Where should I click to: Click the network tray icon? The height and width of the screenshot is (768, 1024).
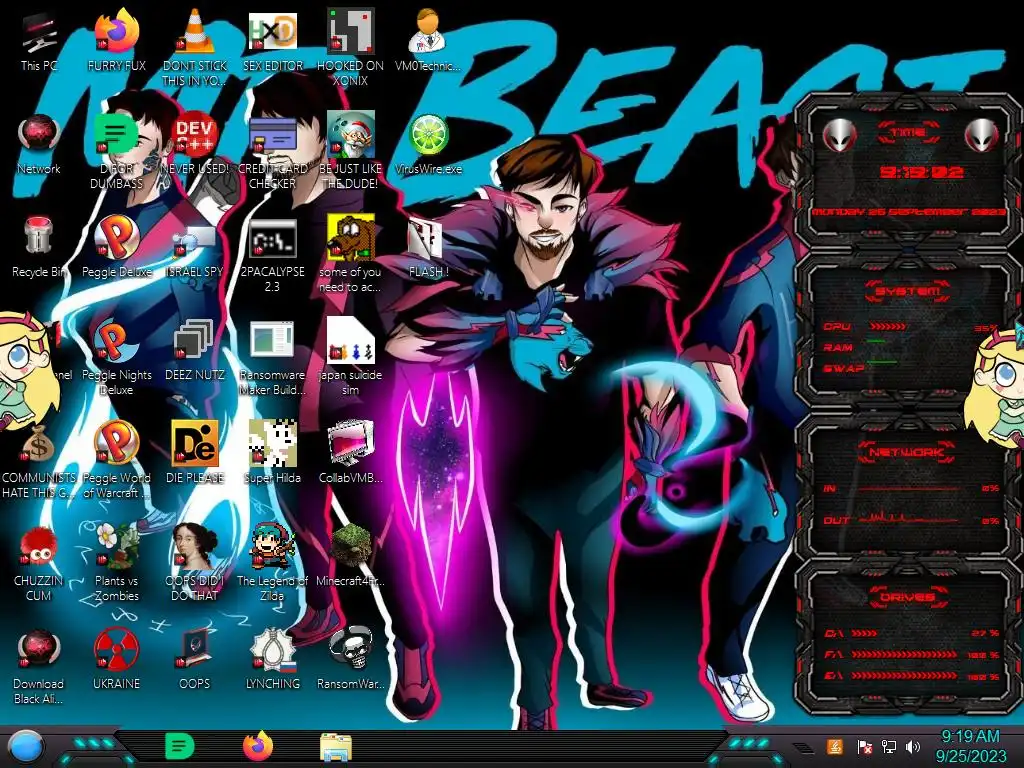(x=889, y=746)
